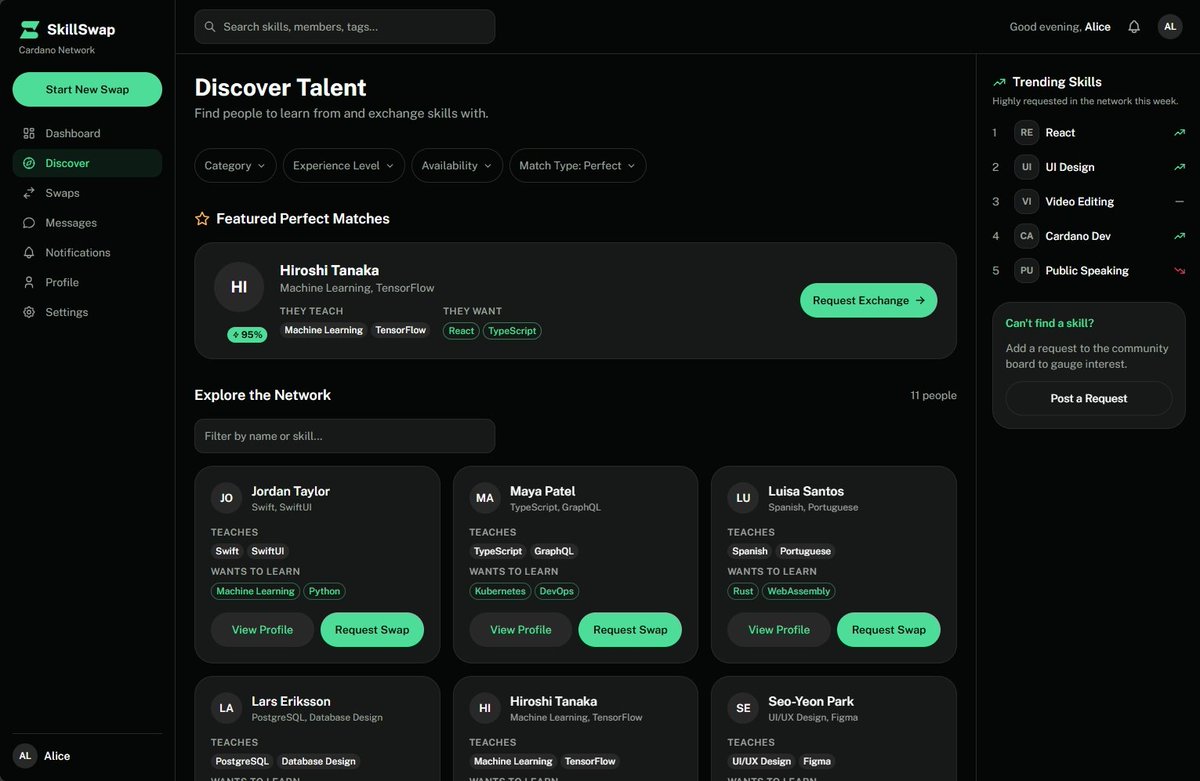1200x781 pixels.
Task: Click the SE avatar on Seo-Yeon Park card
Action: (744, 708)
